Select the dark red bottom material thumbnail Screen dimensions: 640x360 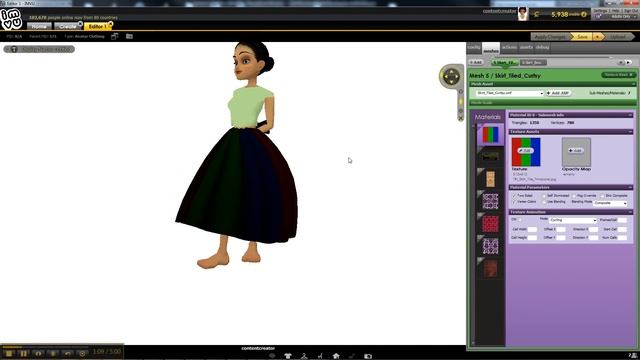click(x=490, y=269)
